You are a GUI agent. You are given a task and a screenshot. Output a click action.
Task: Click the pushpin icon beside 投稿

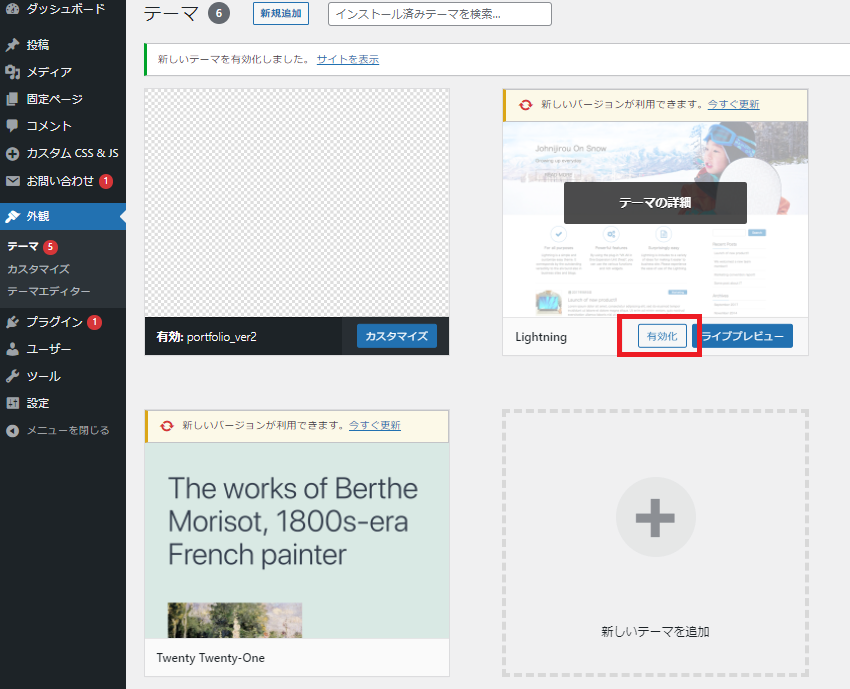tap(12, 45)
